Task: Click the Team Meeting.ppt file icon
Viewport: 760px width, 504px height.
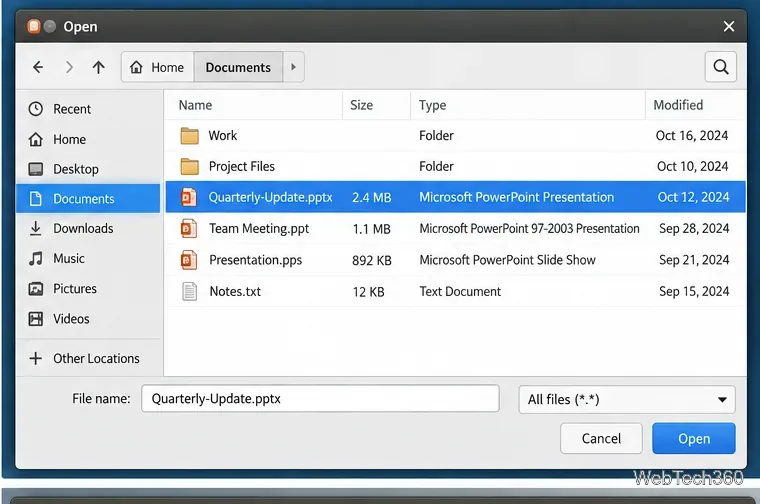Action: click(x=189, y=229)
